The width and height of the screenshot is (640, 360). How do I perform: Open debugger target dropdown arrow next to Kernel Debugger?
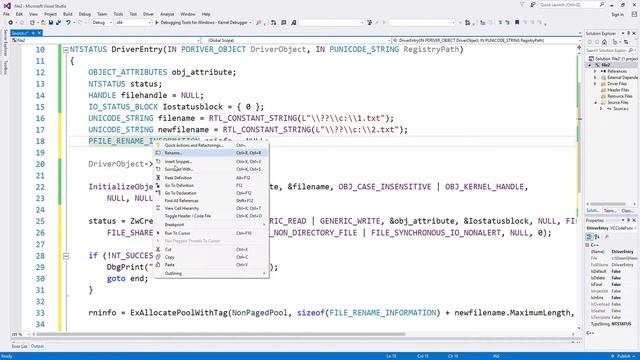click(x=250, y=23)
